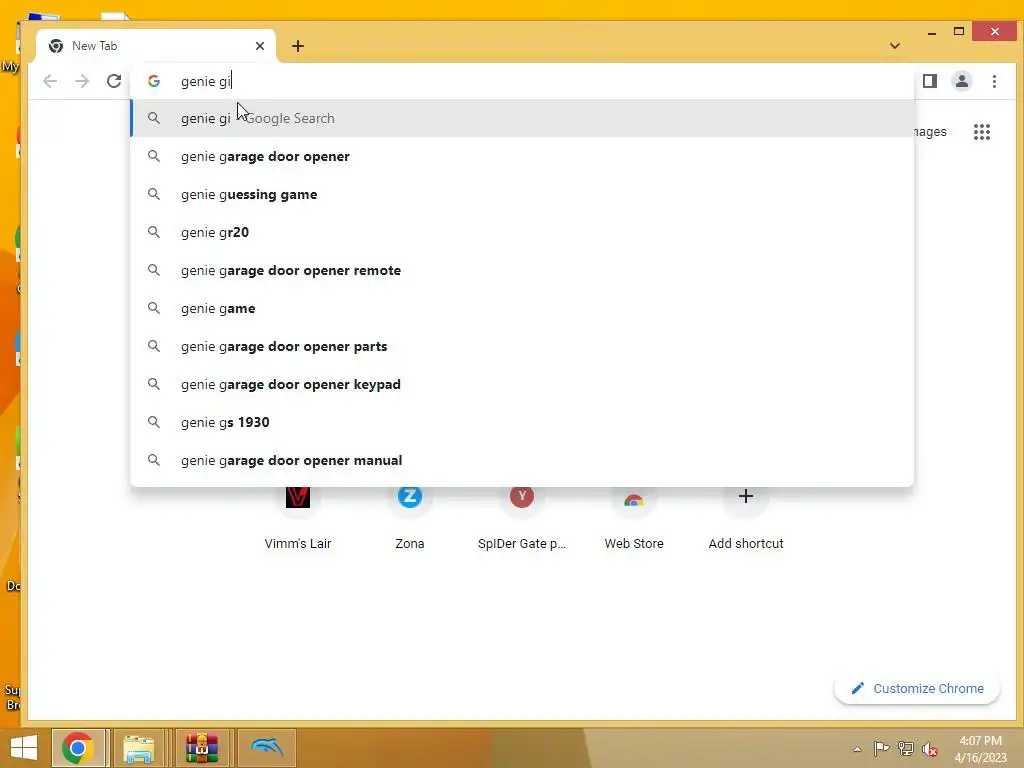Choose 'genie guessing game' suggestion

coord(522,194)
